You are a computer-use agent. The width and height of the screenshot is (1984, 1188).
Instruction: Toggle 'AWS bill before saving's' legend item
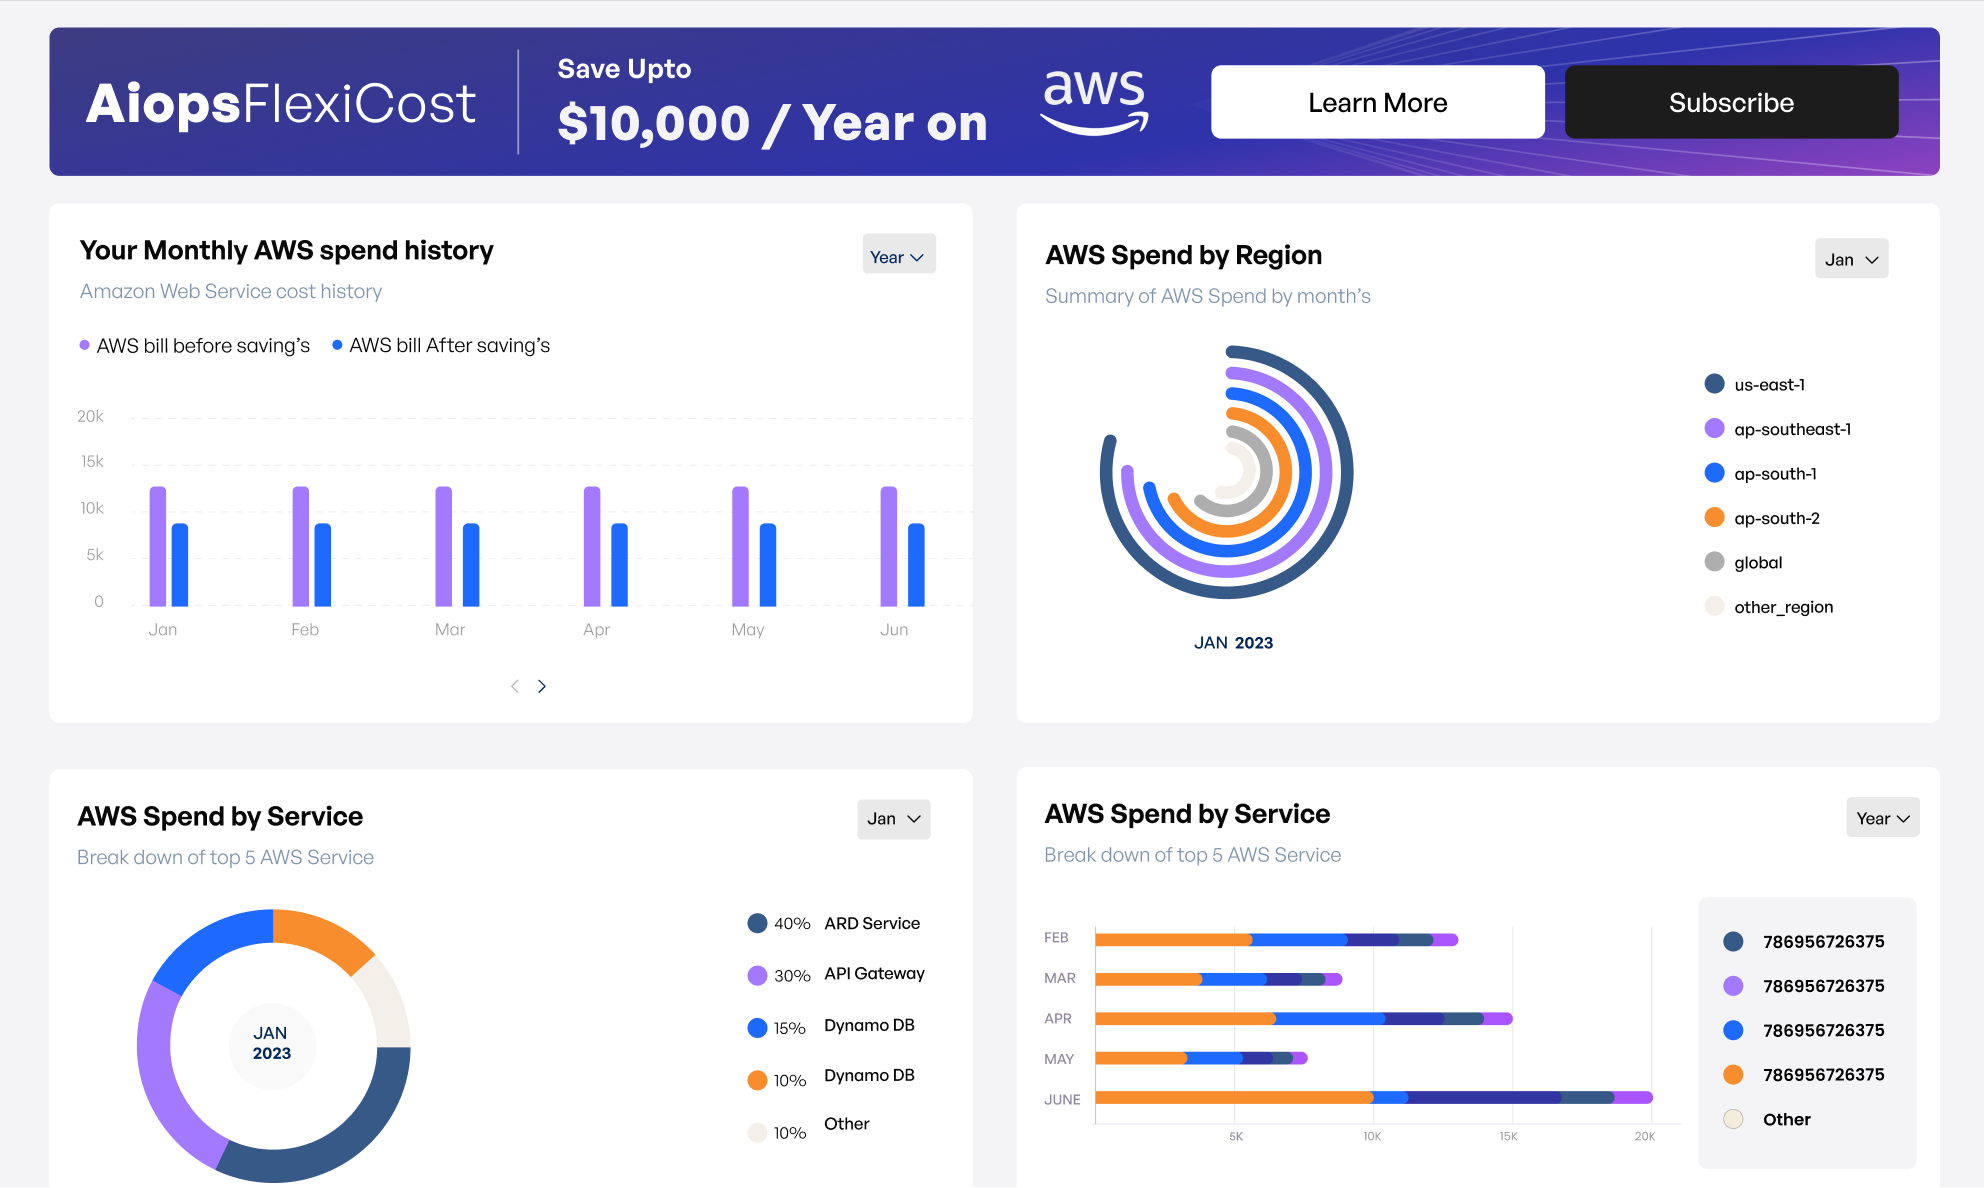coord(195,345)
